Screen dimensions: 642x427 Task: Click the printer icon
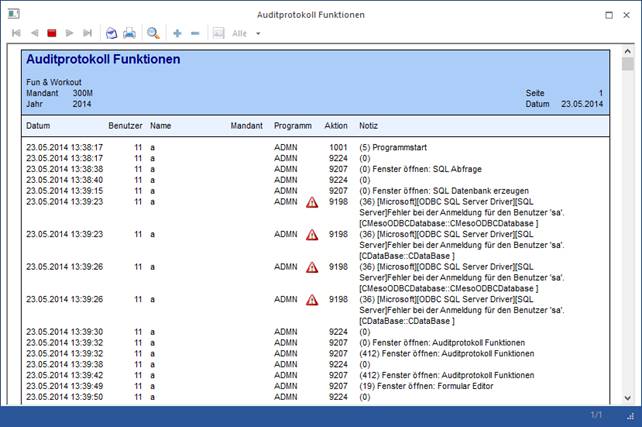(129, 33)
